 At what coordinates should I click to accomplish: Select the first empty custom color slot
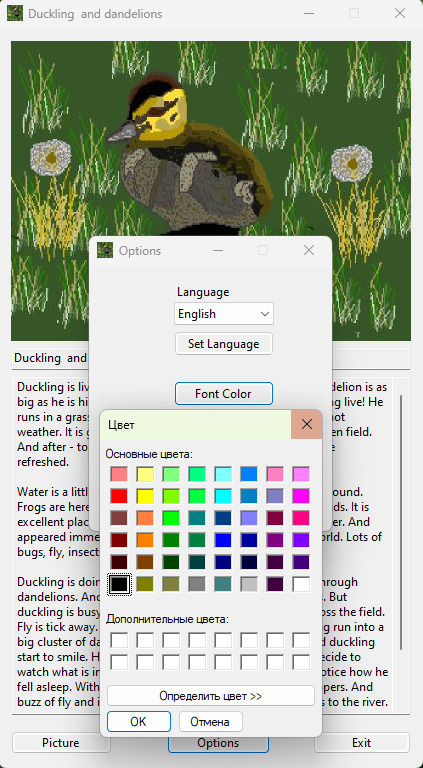(x=119, y=640)
